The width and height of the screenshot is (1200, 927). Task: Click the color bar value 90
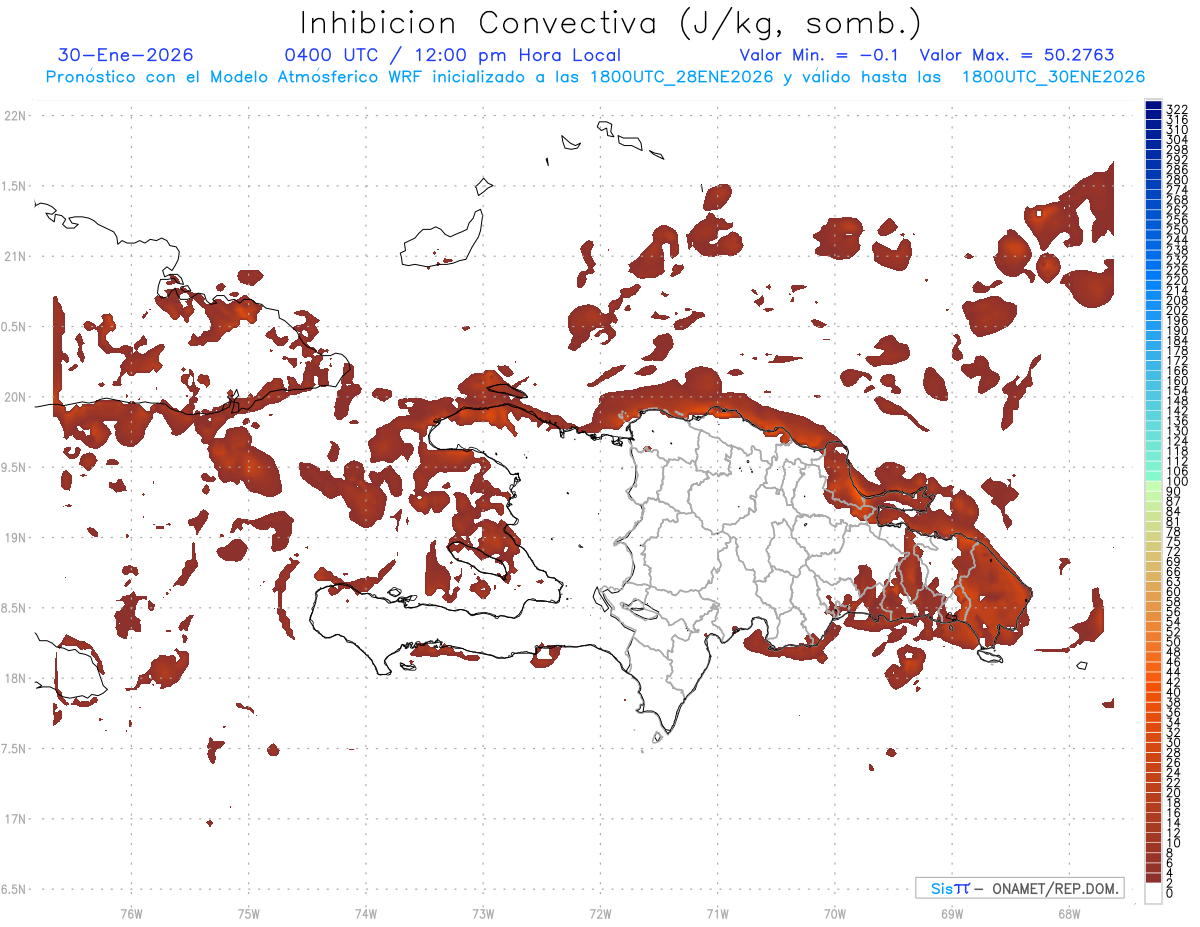pyautogui.click(x=1174, y=492)
